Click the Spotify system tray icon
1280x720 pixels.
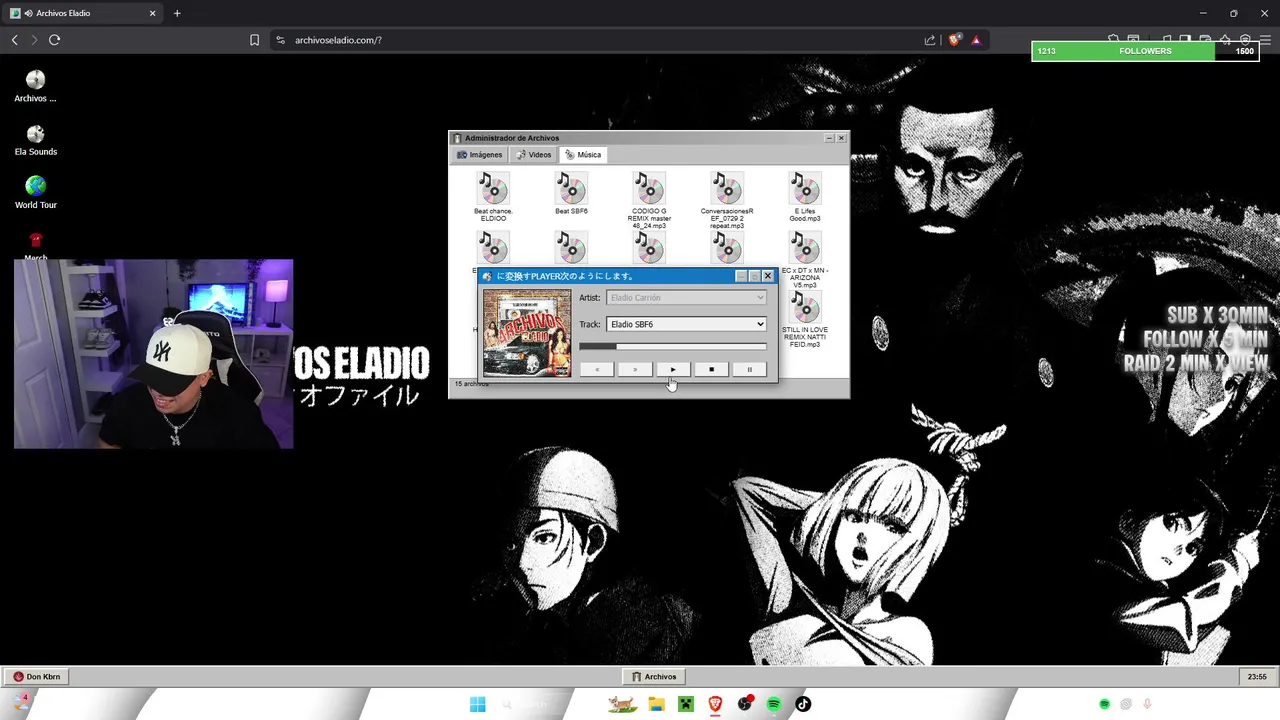pos(1104,704)
